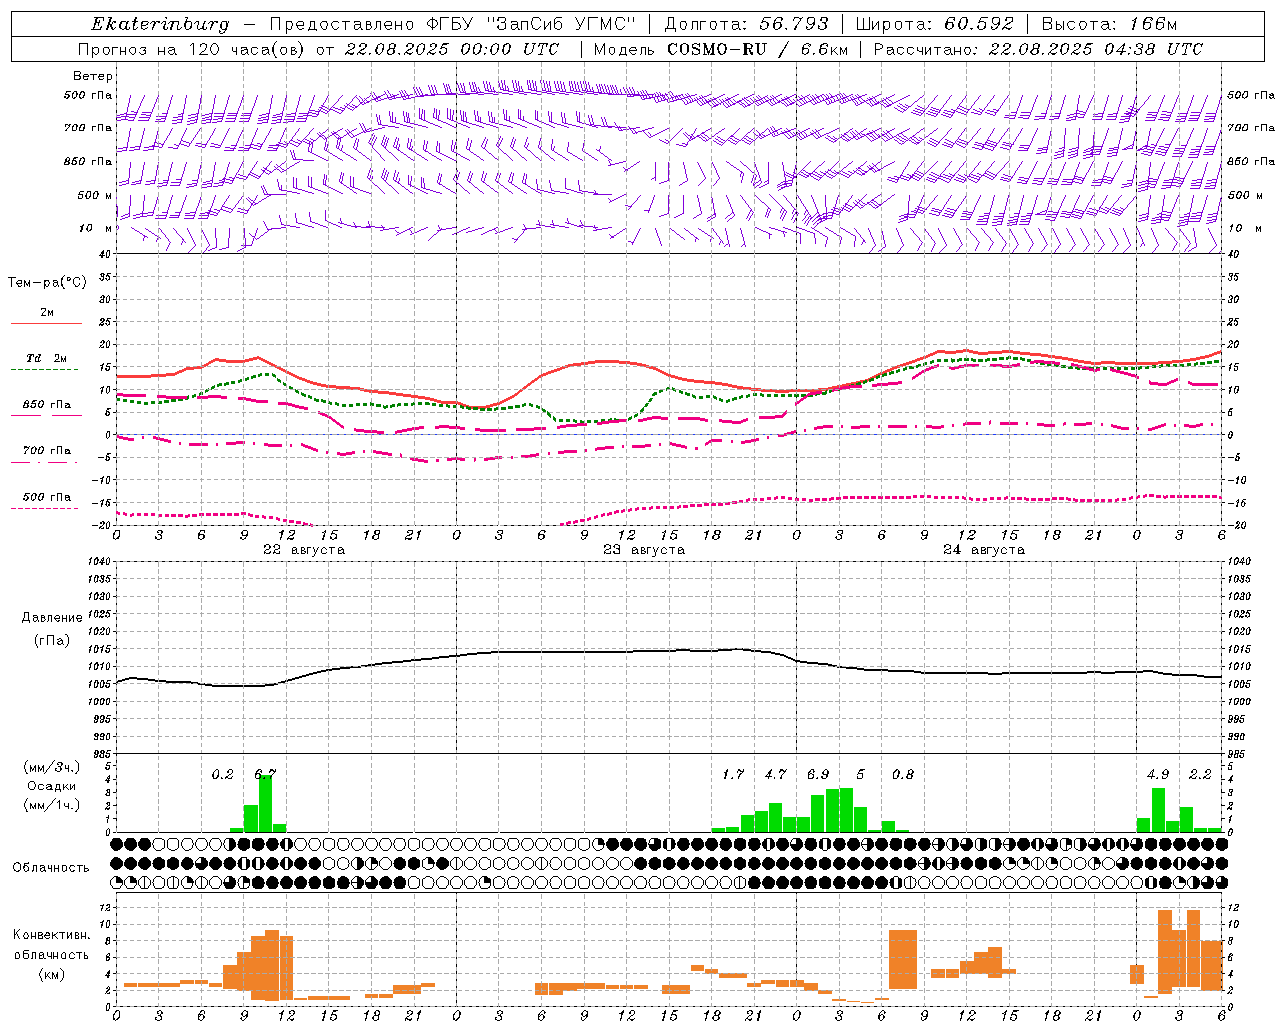The width and height of the screenshot is (1280, 1024).
Task: Click the 4.7 precipitation total
Action: tap(775, 774)
